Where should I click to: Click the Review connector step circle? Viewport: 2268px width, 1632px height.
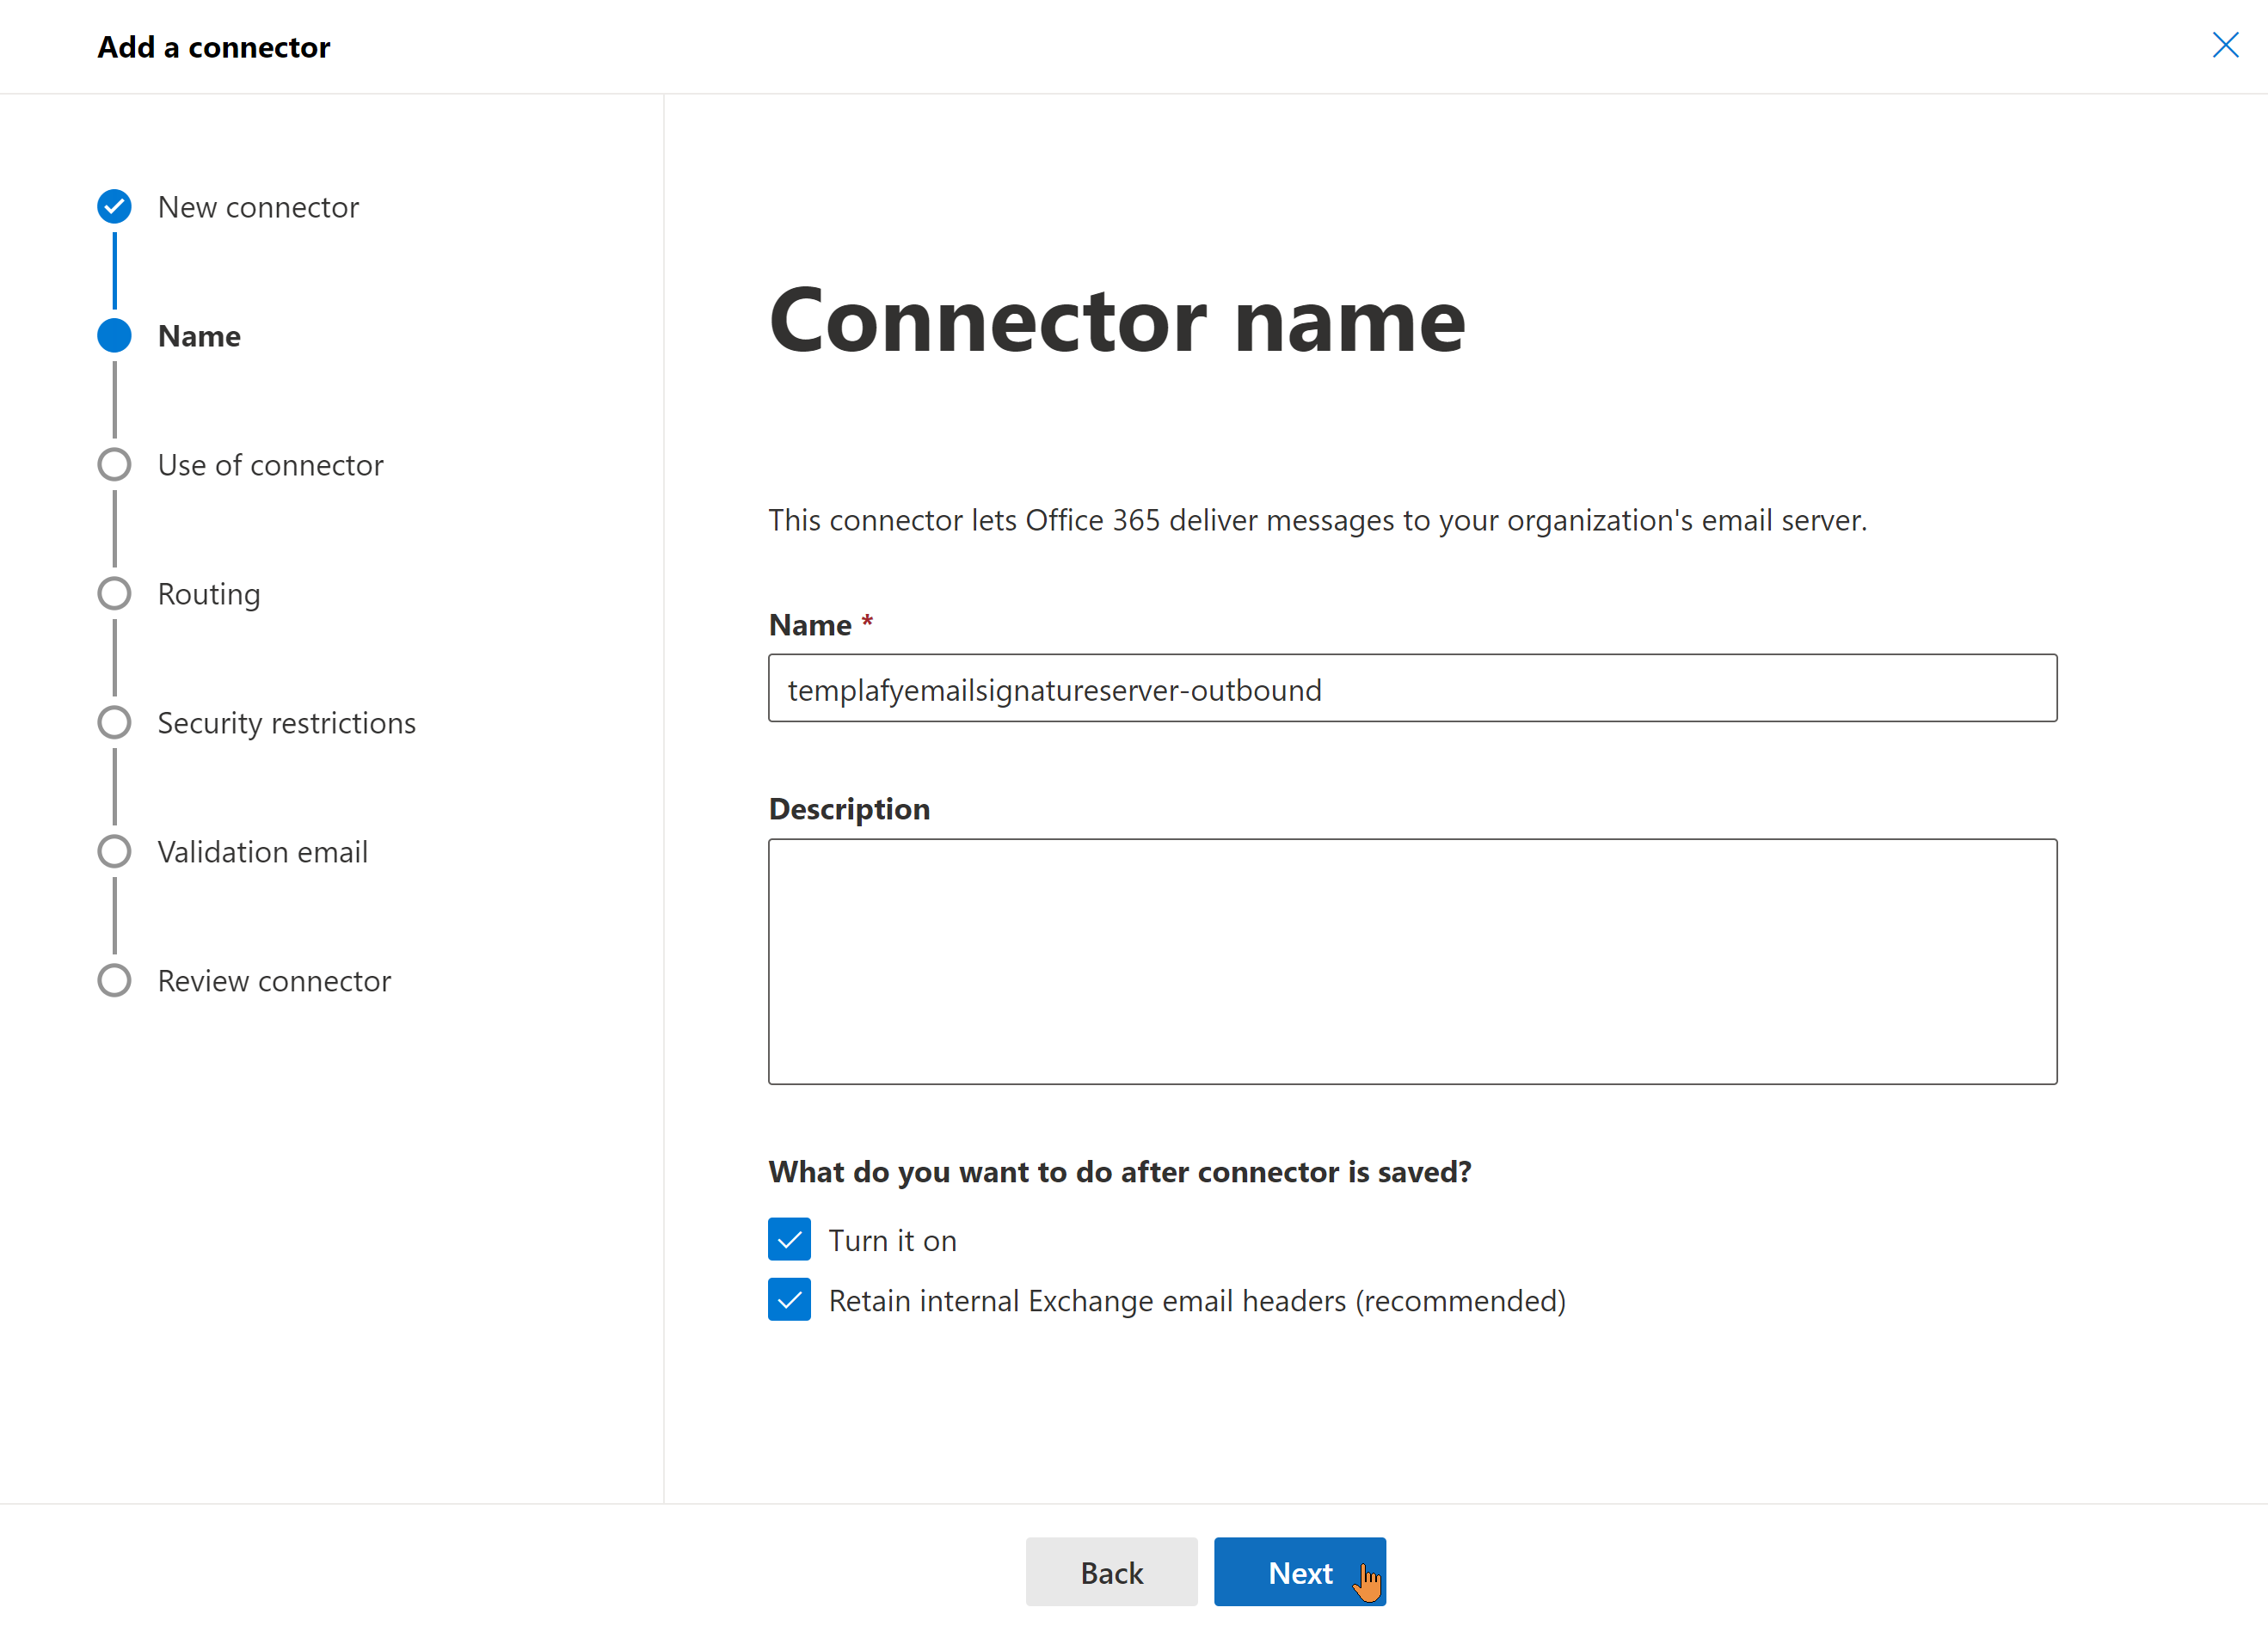tap(114, 980)
